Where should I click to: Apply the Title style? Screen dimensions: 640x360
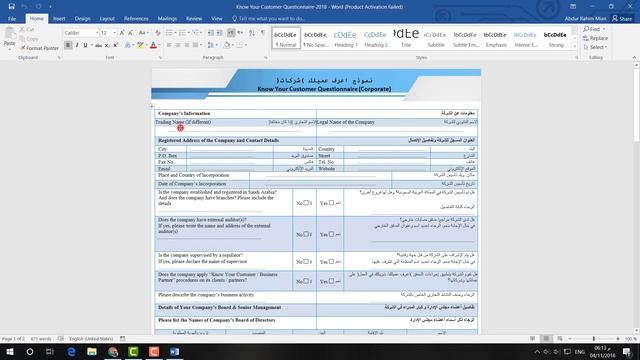click(x=406, y=38)
